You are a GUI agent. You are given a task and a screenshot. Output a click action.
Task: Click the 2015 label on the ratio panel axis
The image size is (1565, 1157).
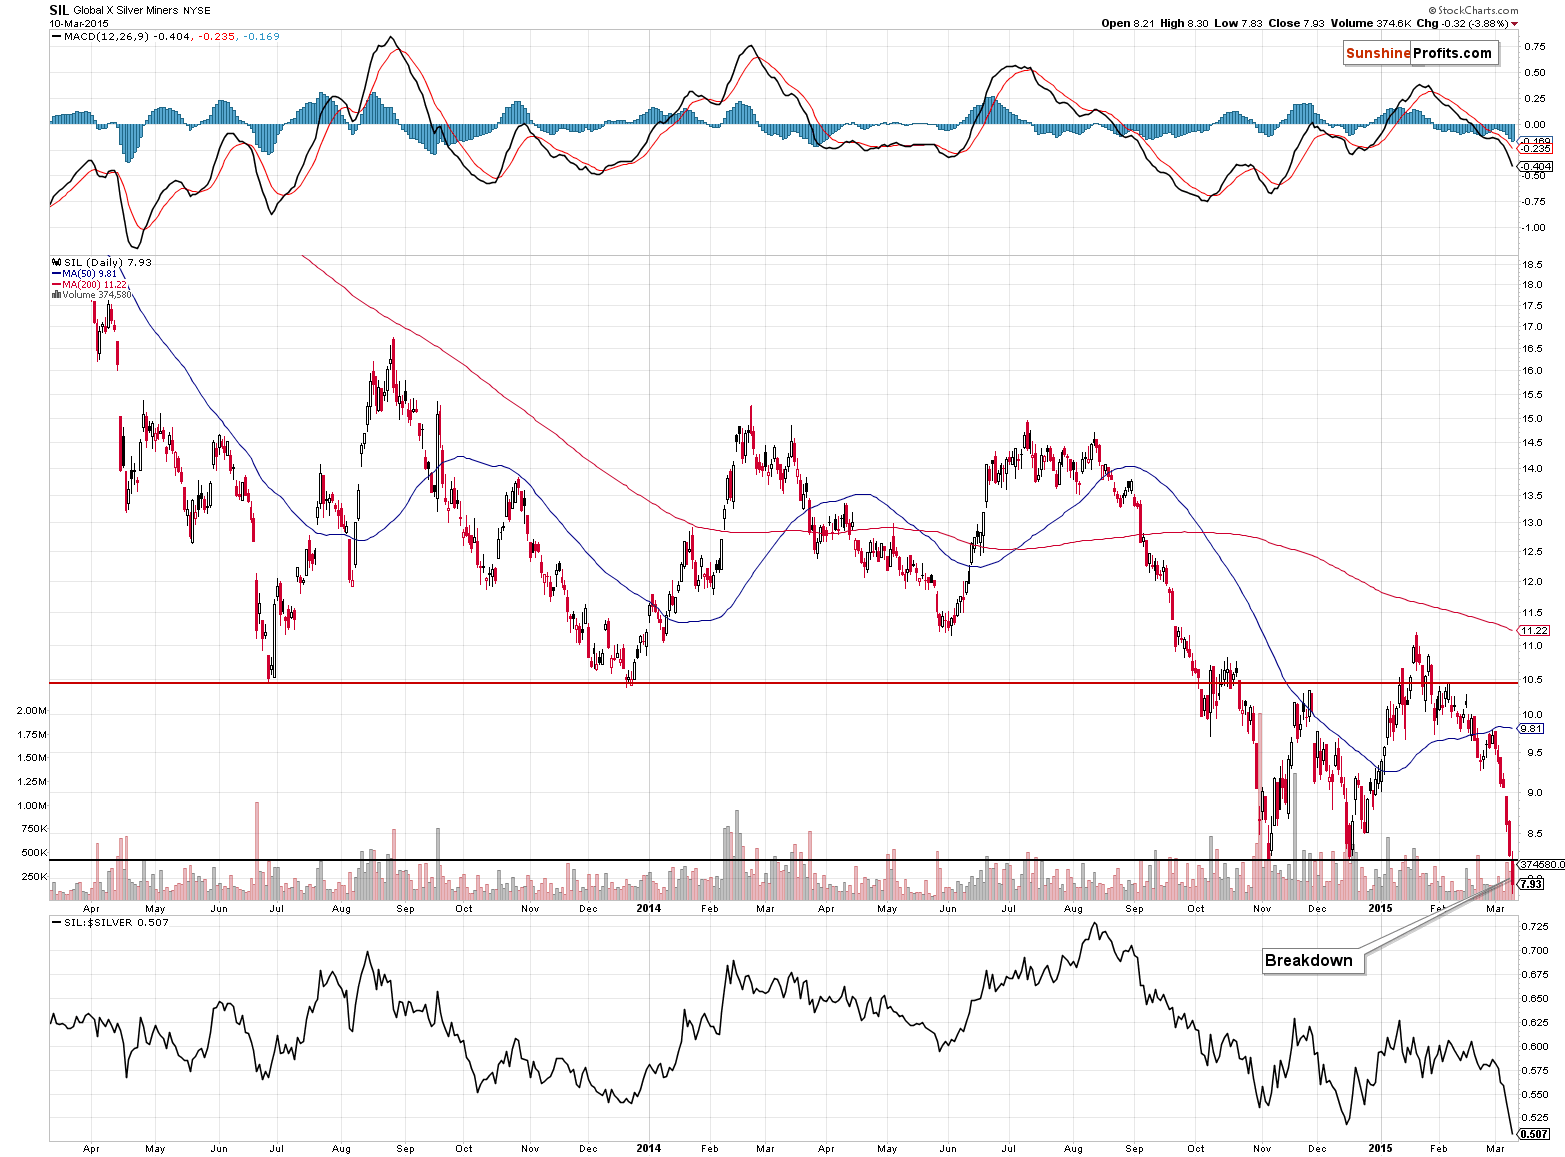1380,1148
